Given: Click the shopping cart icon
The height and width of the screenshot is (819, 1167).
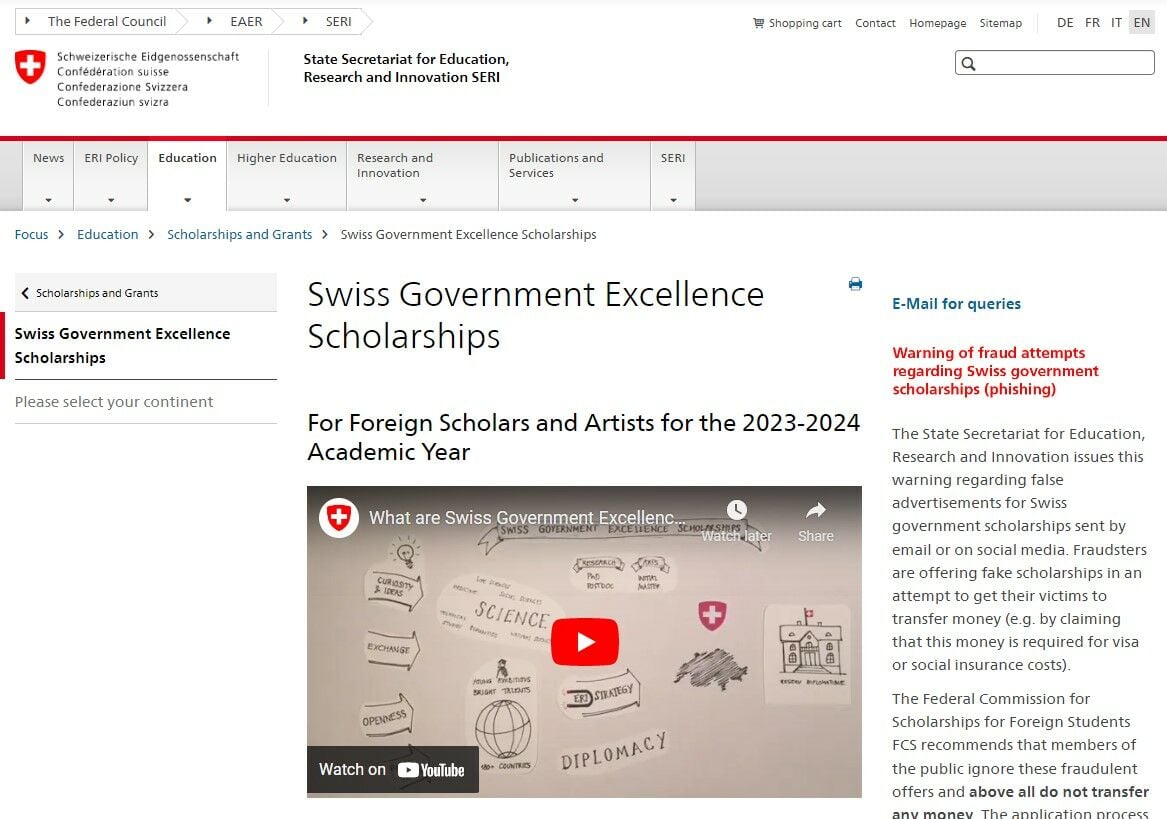Looking at the screenshot, I should pos(758,23).
